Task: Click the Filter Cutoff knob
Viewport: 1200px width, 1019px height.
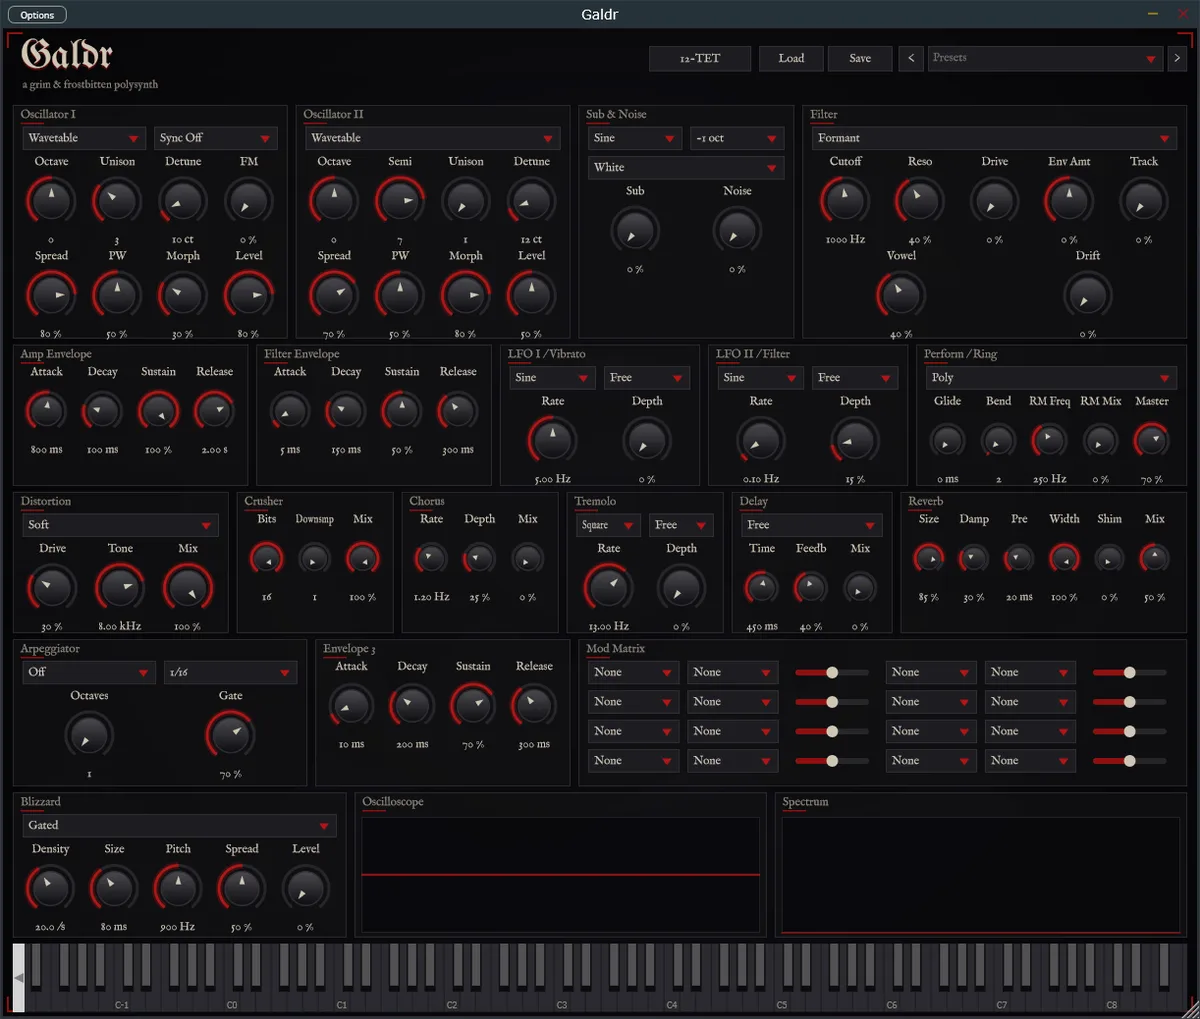Action: coord(845,201)
